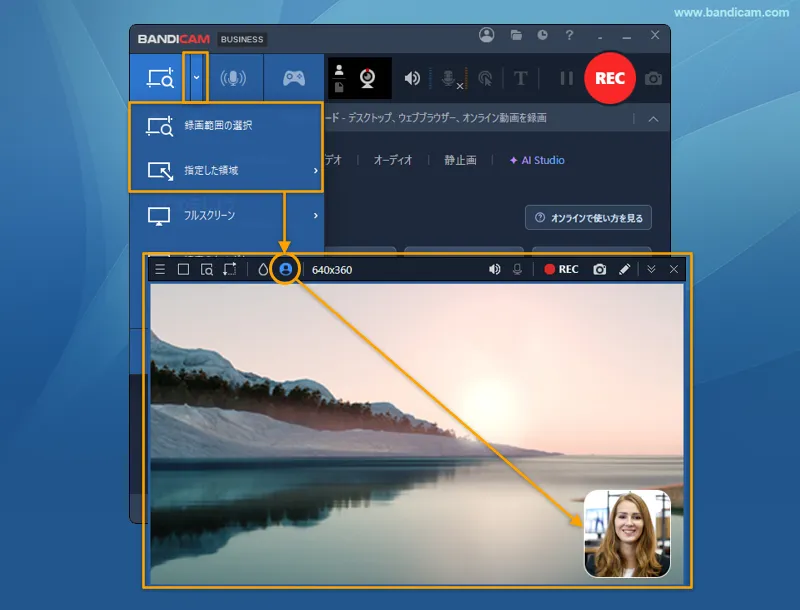Toggle main window speaker sound icon
The image size is (800, 610).
click(412, 79)
